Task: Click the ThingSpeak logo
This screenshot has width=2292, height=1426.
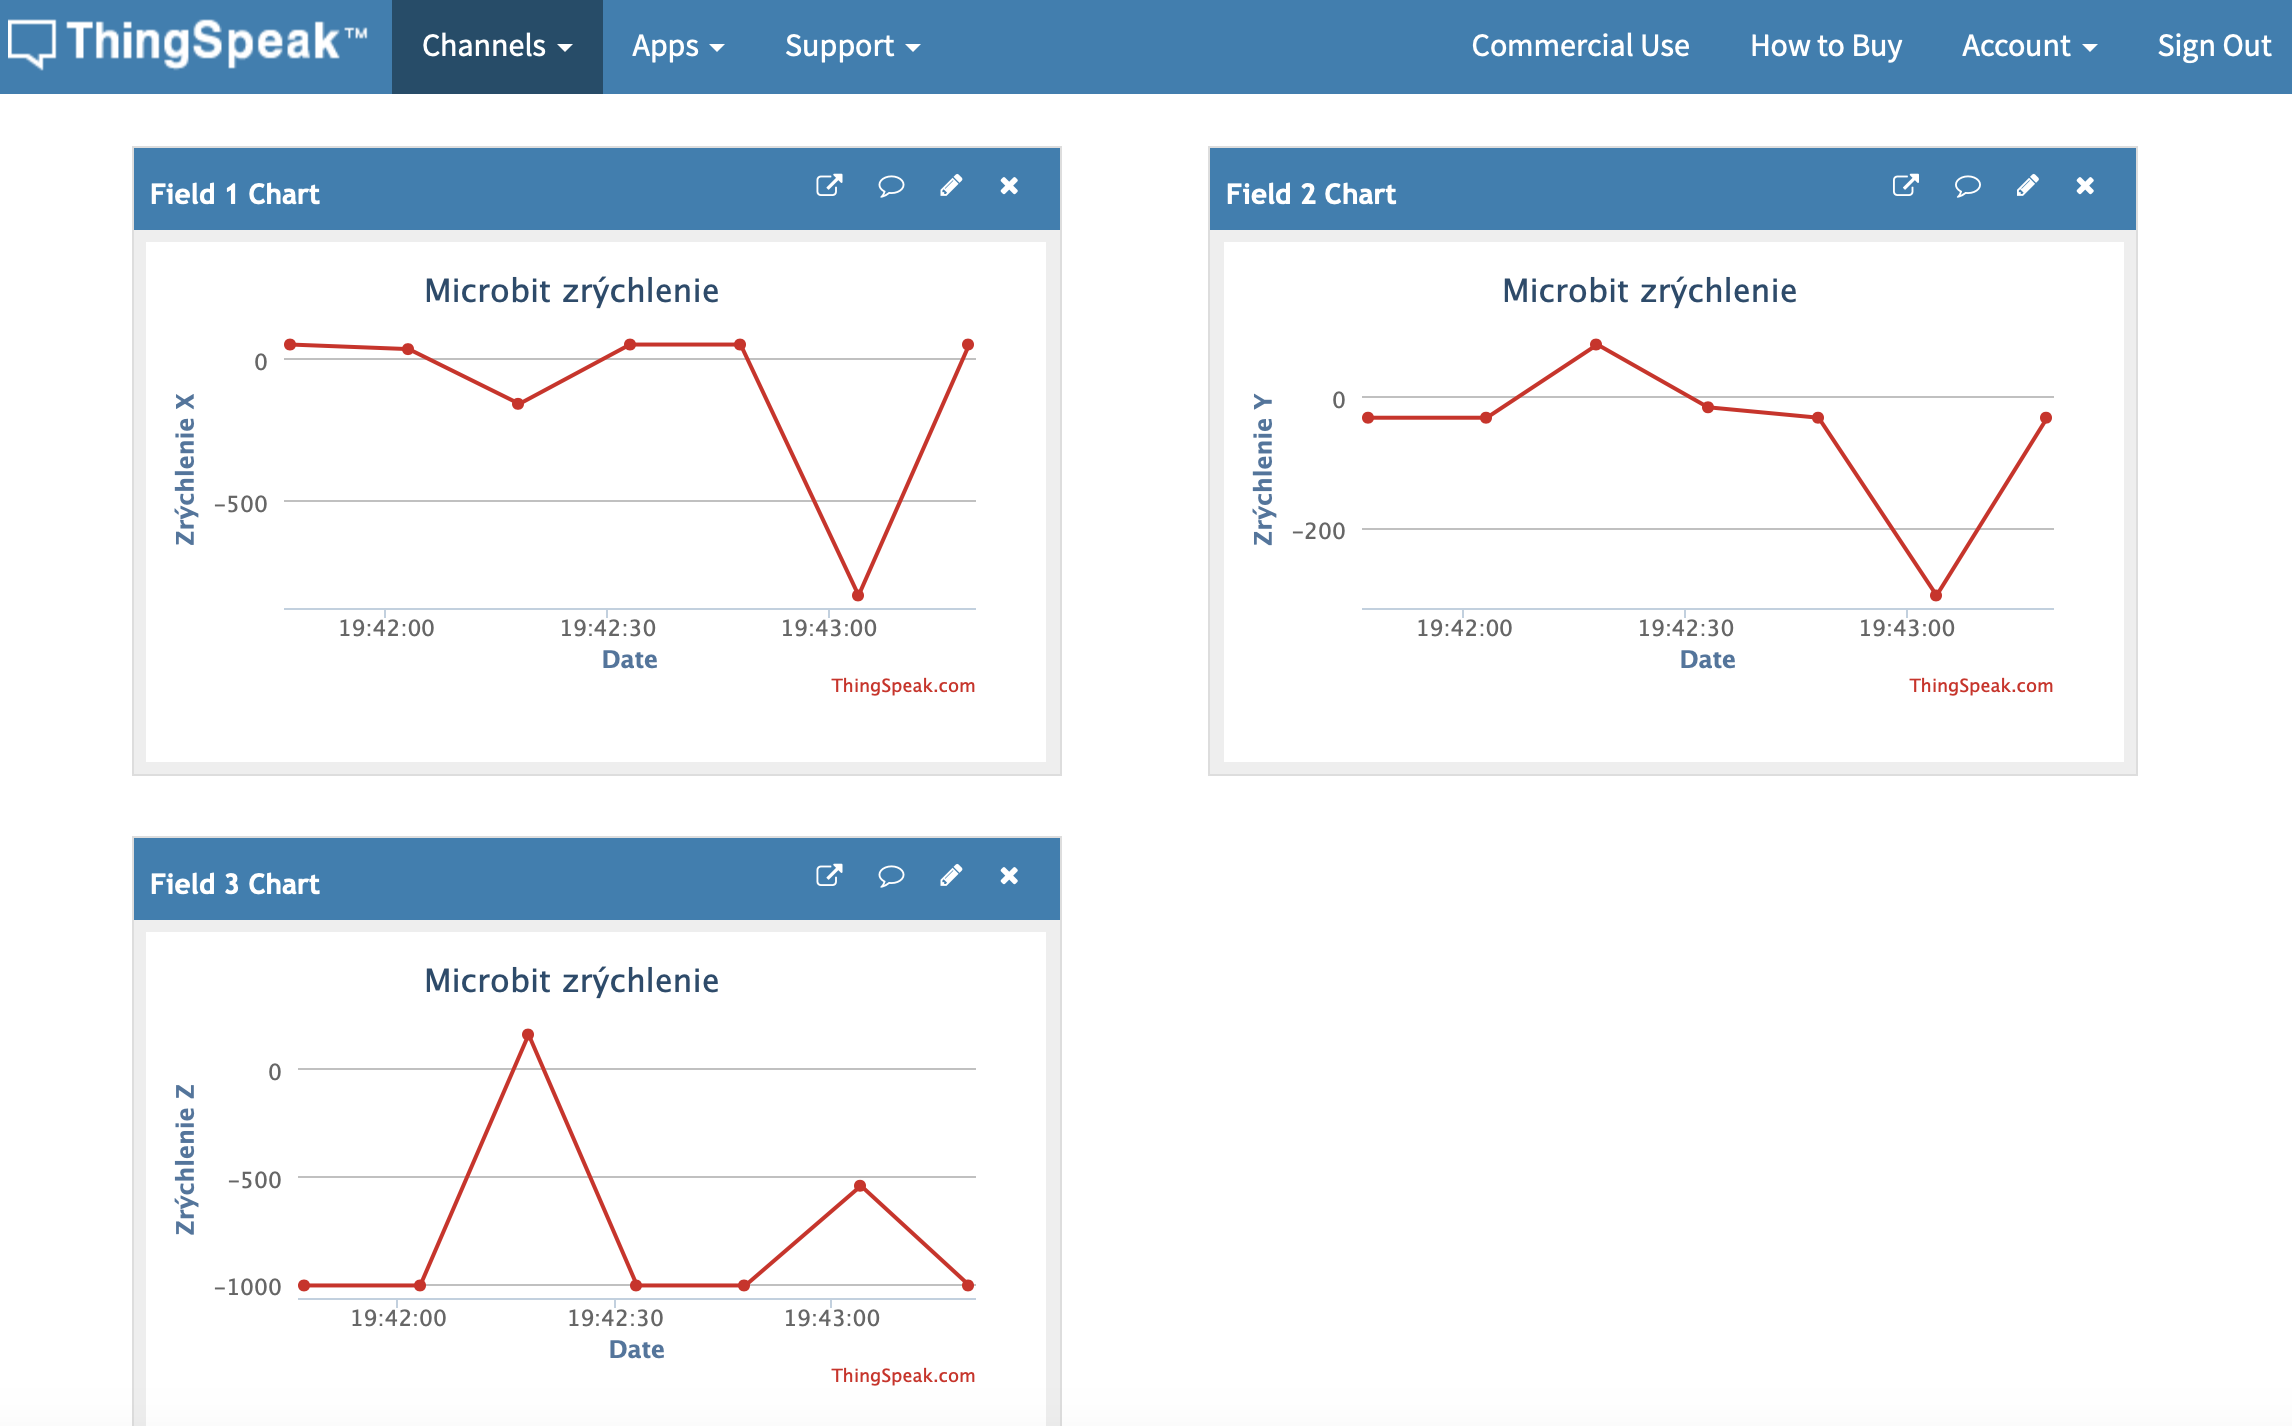Action: click(188, 44)
